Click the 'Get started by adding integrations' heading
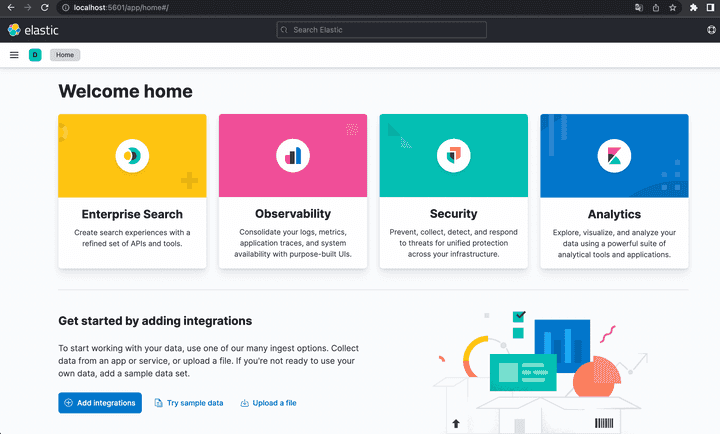 (x=155, y=321)
